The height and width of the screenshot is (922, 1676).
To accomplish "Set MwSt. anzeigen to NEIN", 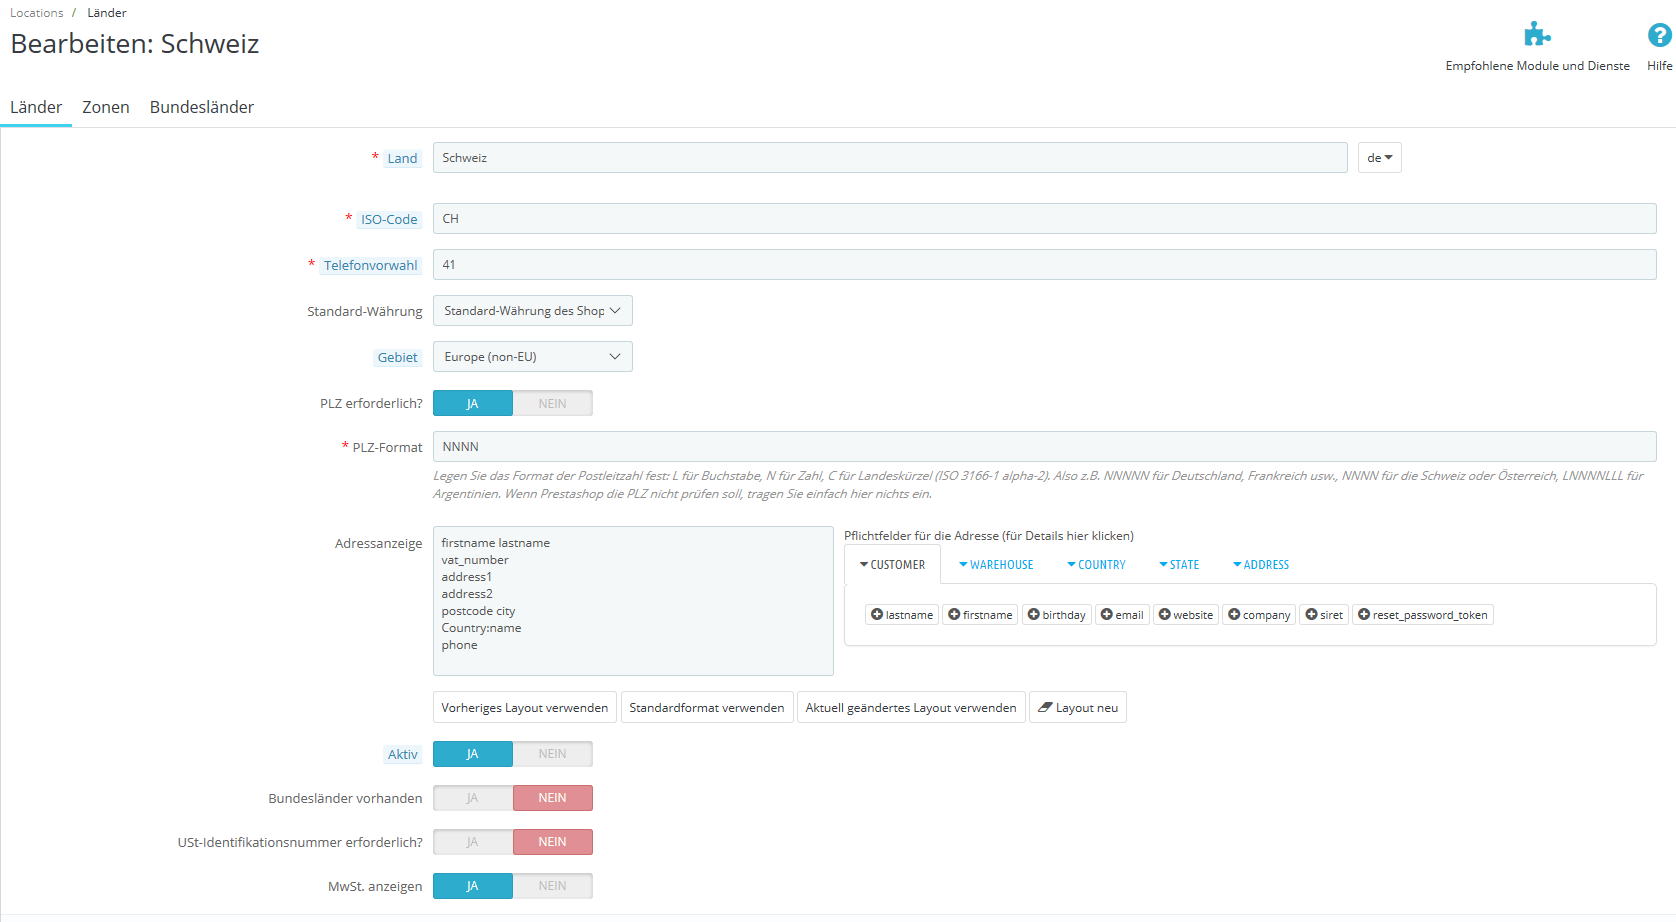I will [x=553, y=886].
